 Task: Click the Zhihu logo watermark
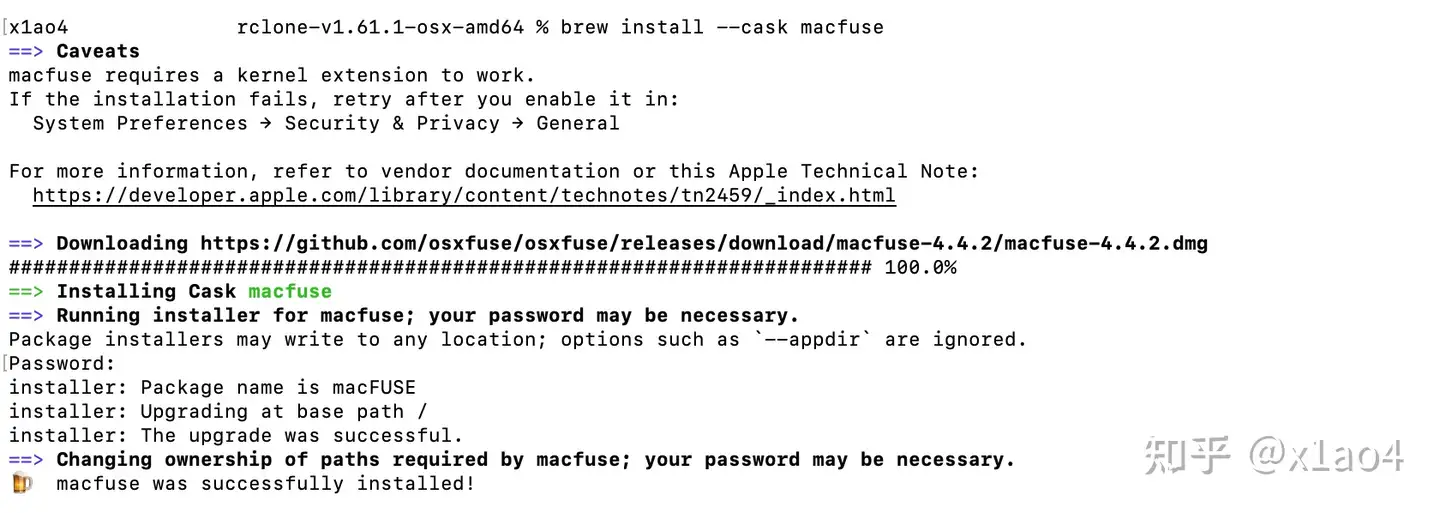click(1186, 455)
